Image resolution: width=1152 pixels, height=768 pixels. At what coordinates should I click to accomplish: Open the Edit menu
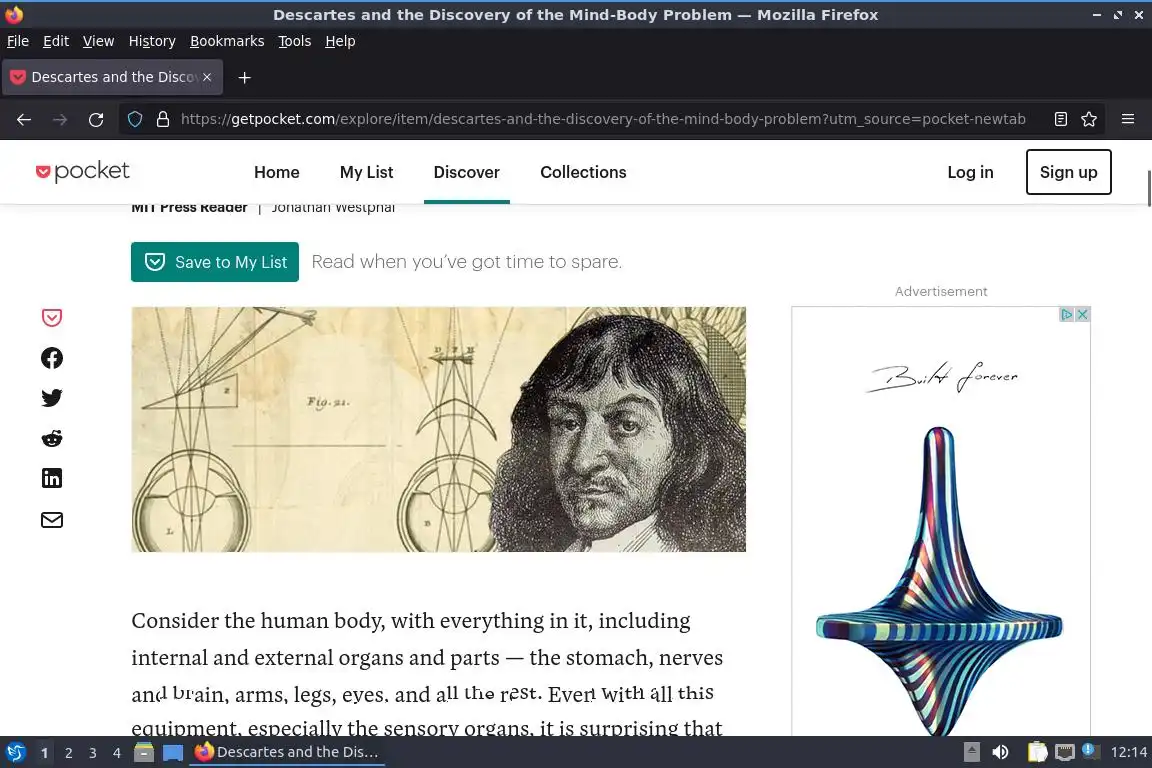point(56,41)
